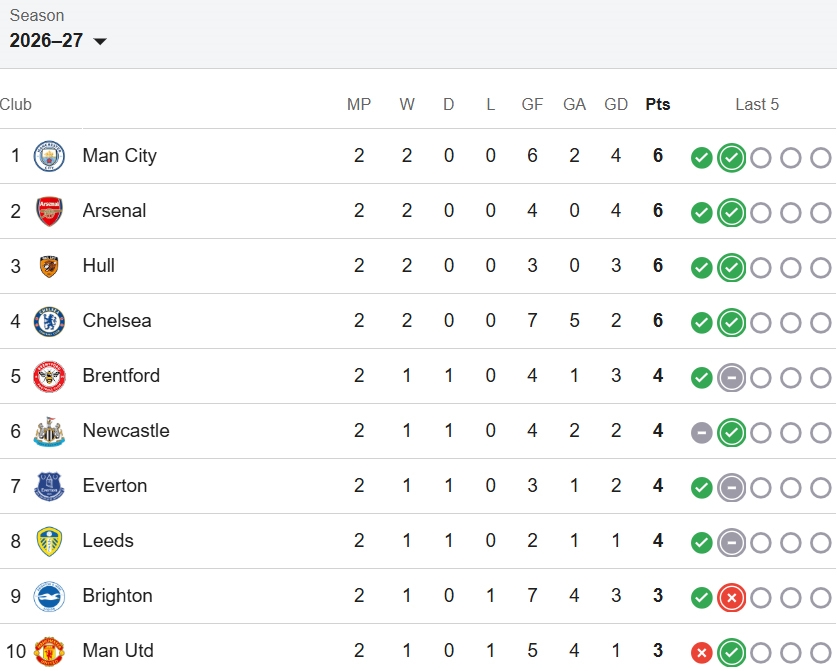The width and height of the screenshot is (837, 671).
Task: Click the Leeds club crest
Action: tap(49, 541)
